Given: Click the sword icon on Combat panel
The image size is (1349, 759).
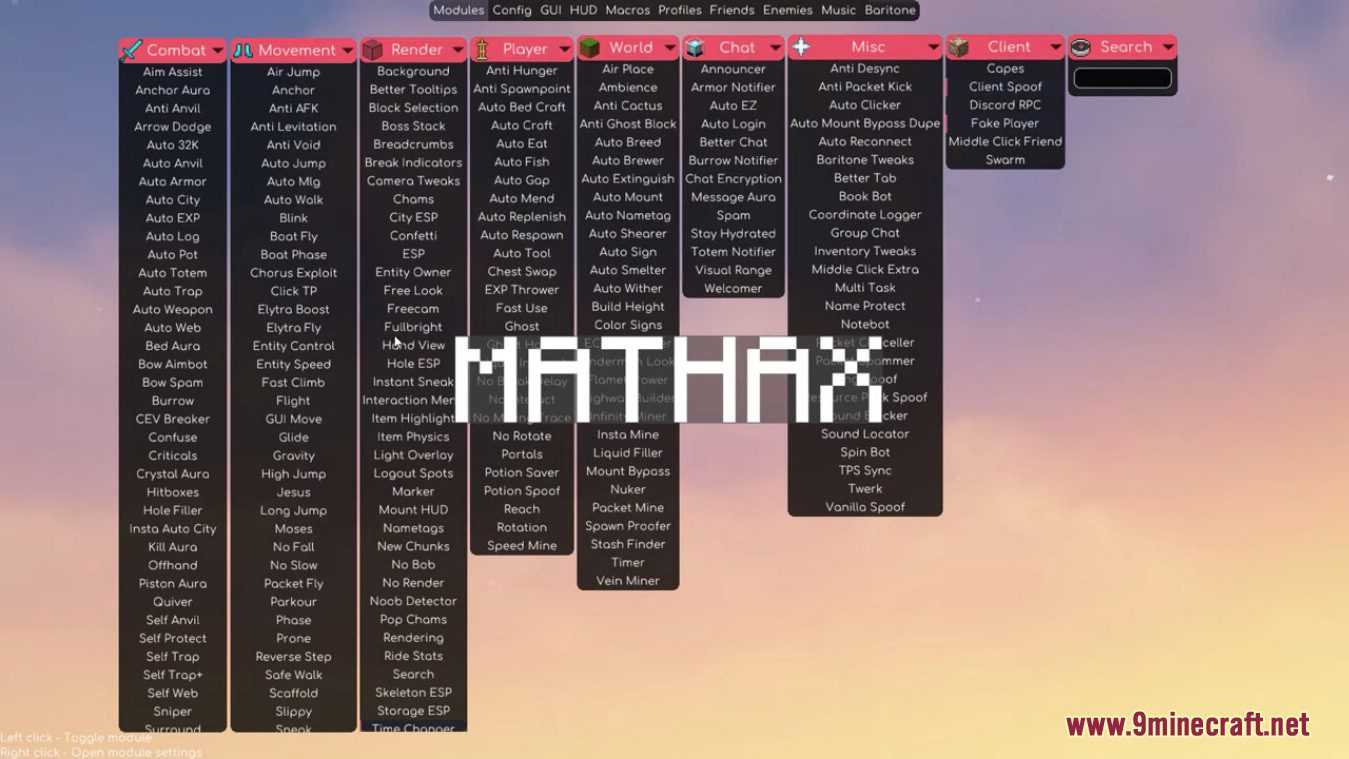Looking at the screenshot, I should (x=131, y=50).
